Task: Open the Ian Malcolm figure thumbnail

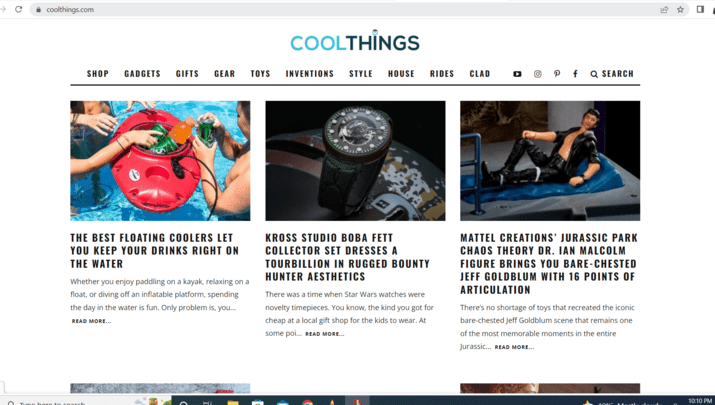Action: coord(550,161)
